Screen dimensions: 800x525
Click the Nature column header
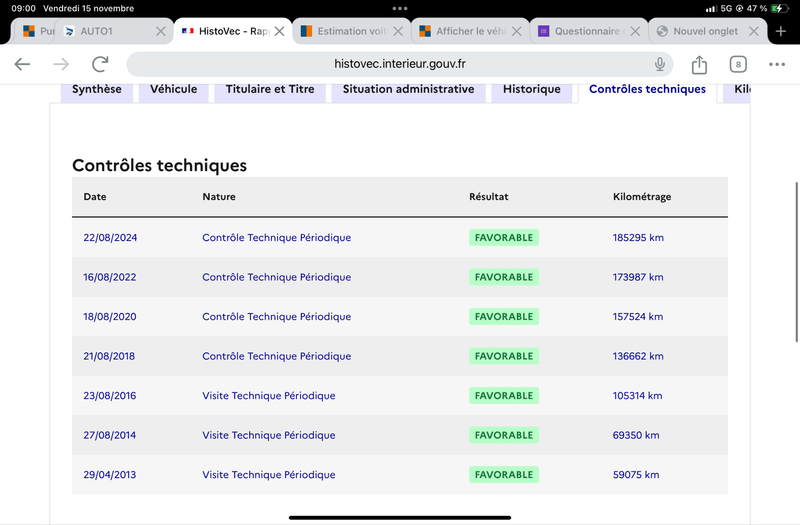pyautogui.click(x=219, y=197)
